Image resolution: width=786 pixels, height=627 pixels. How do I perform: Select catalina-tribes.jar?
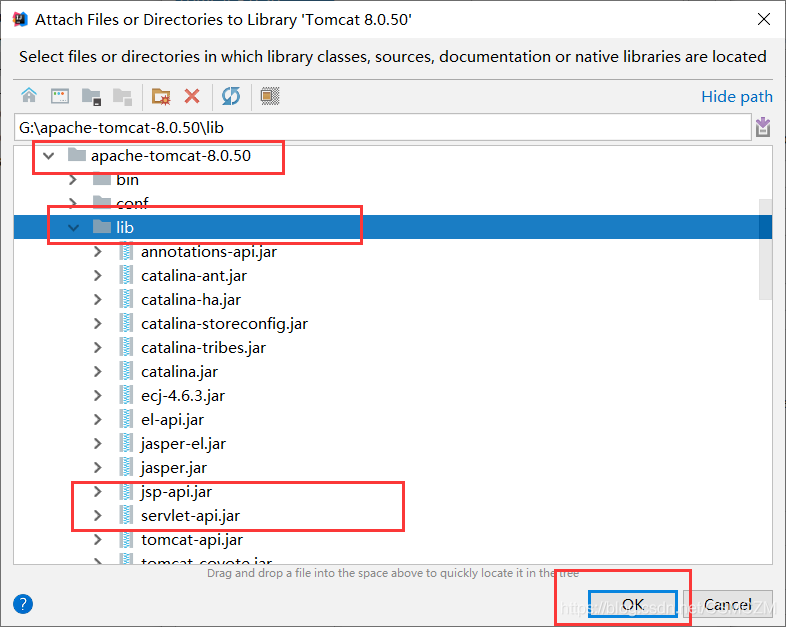coord(203,348)
